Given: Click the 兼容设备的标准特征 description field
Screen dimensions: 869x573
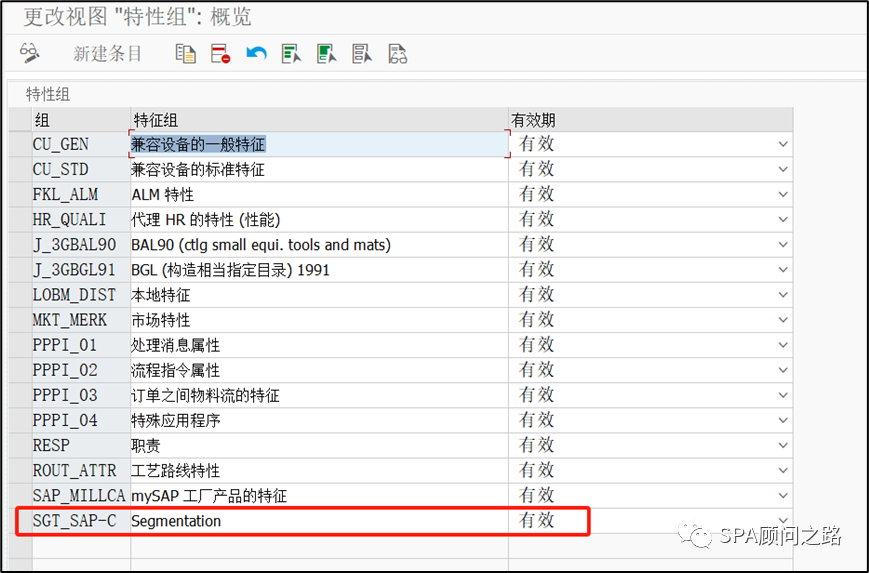Looking at the screenshot, I should click(319, 169).
